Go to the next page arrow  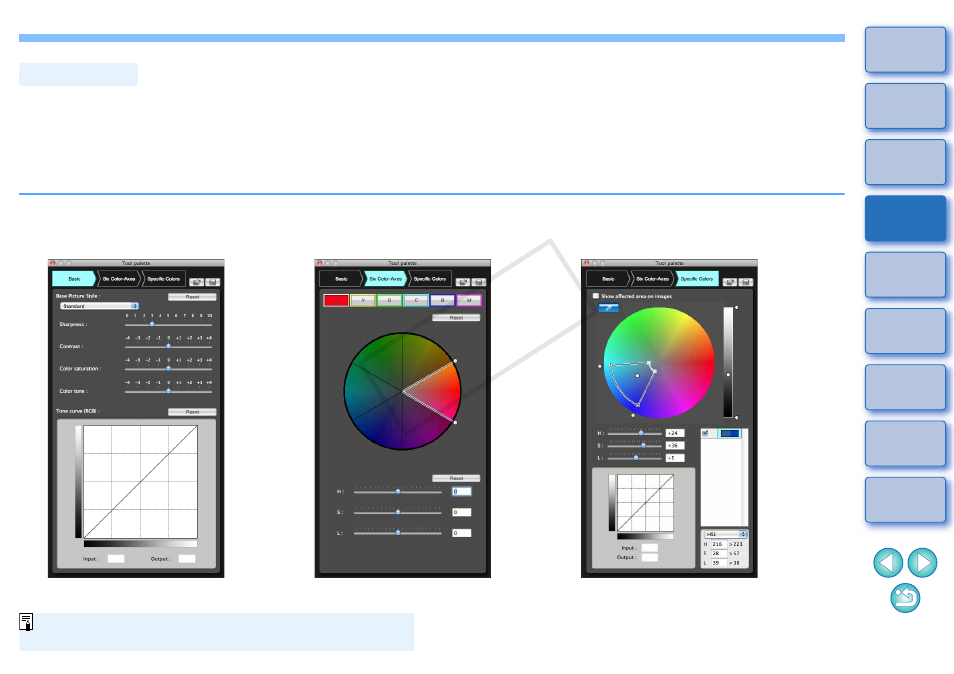pos(922,563)
